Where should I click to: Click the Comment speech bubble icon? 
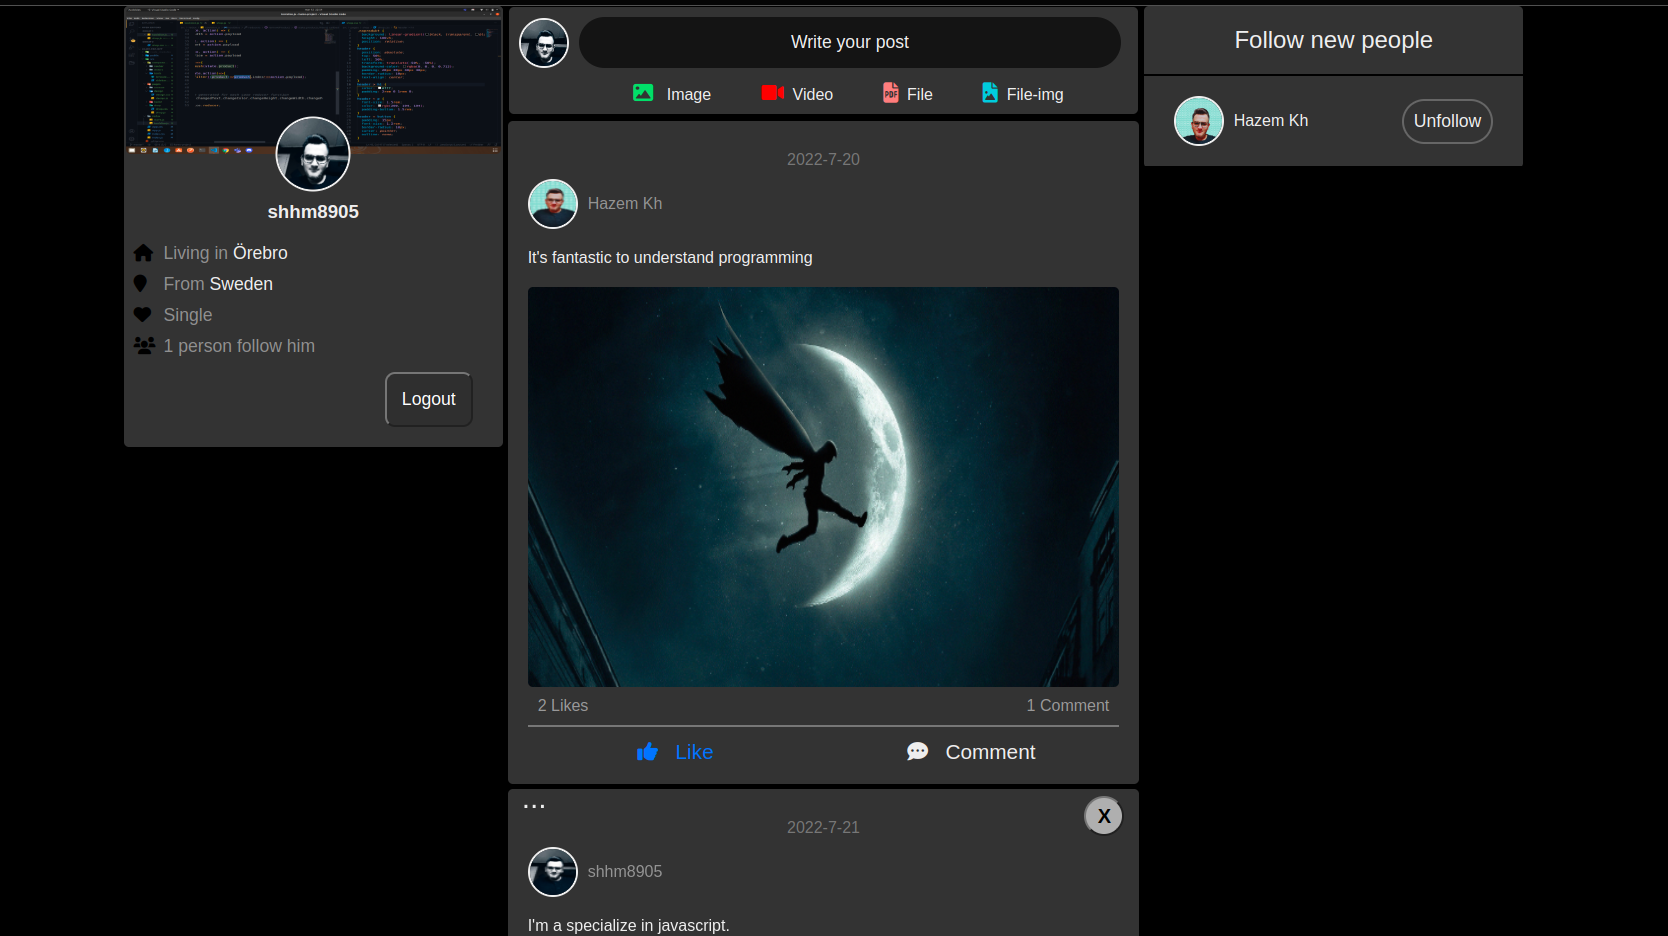[916, 751]
